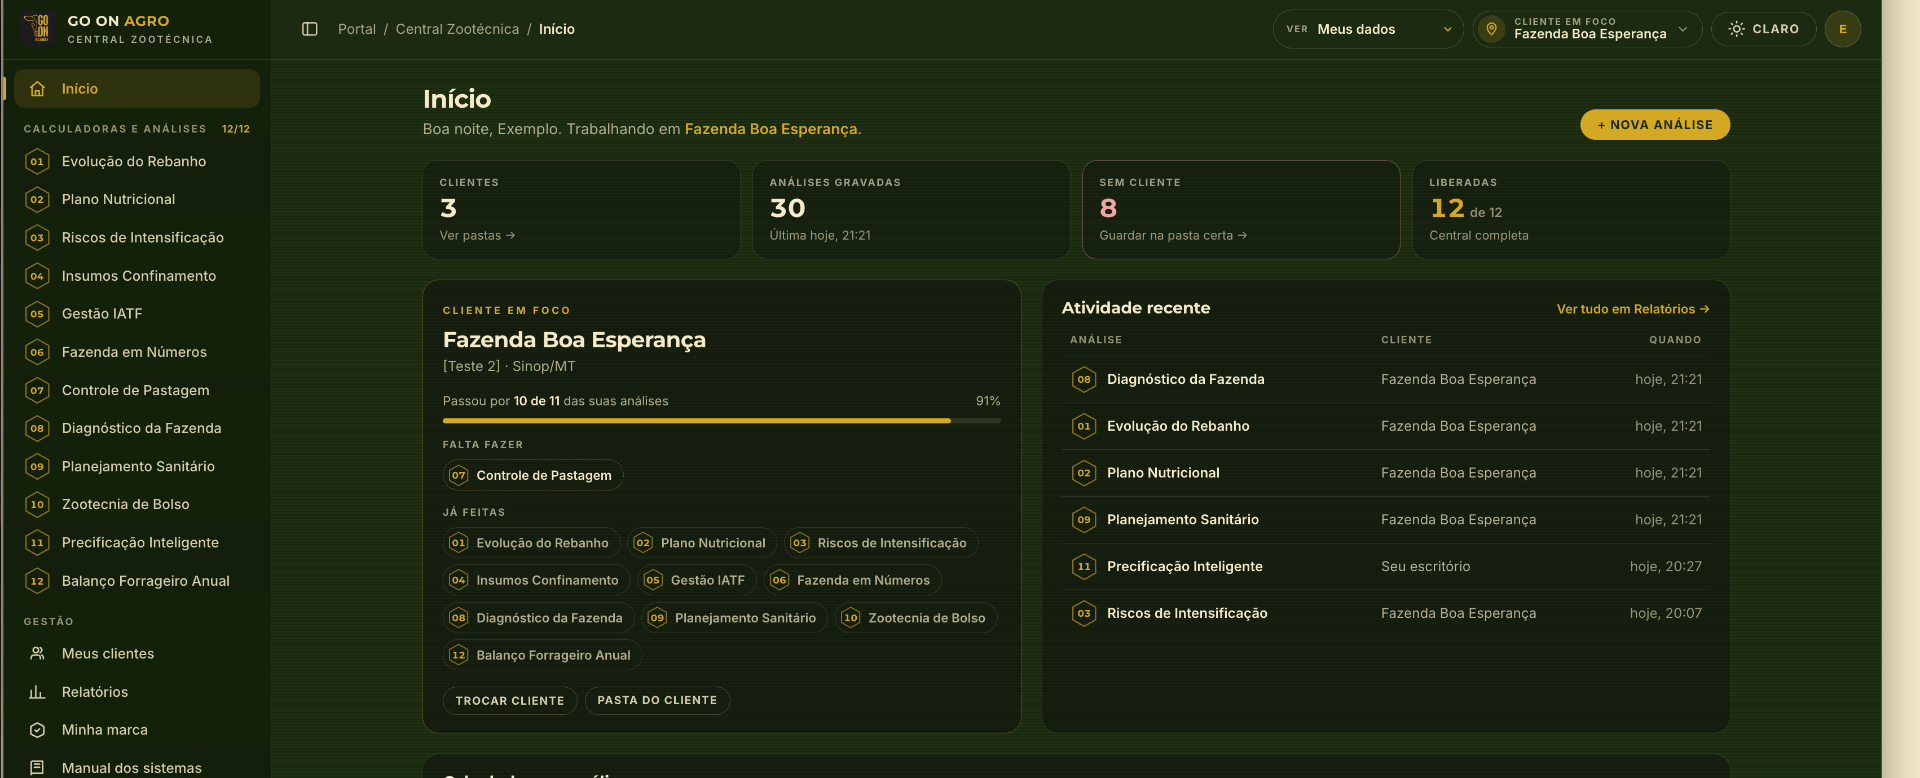Open user avatar E menu

tap(1842, 29)
